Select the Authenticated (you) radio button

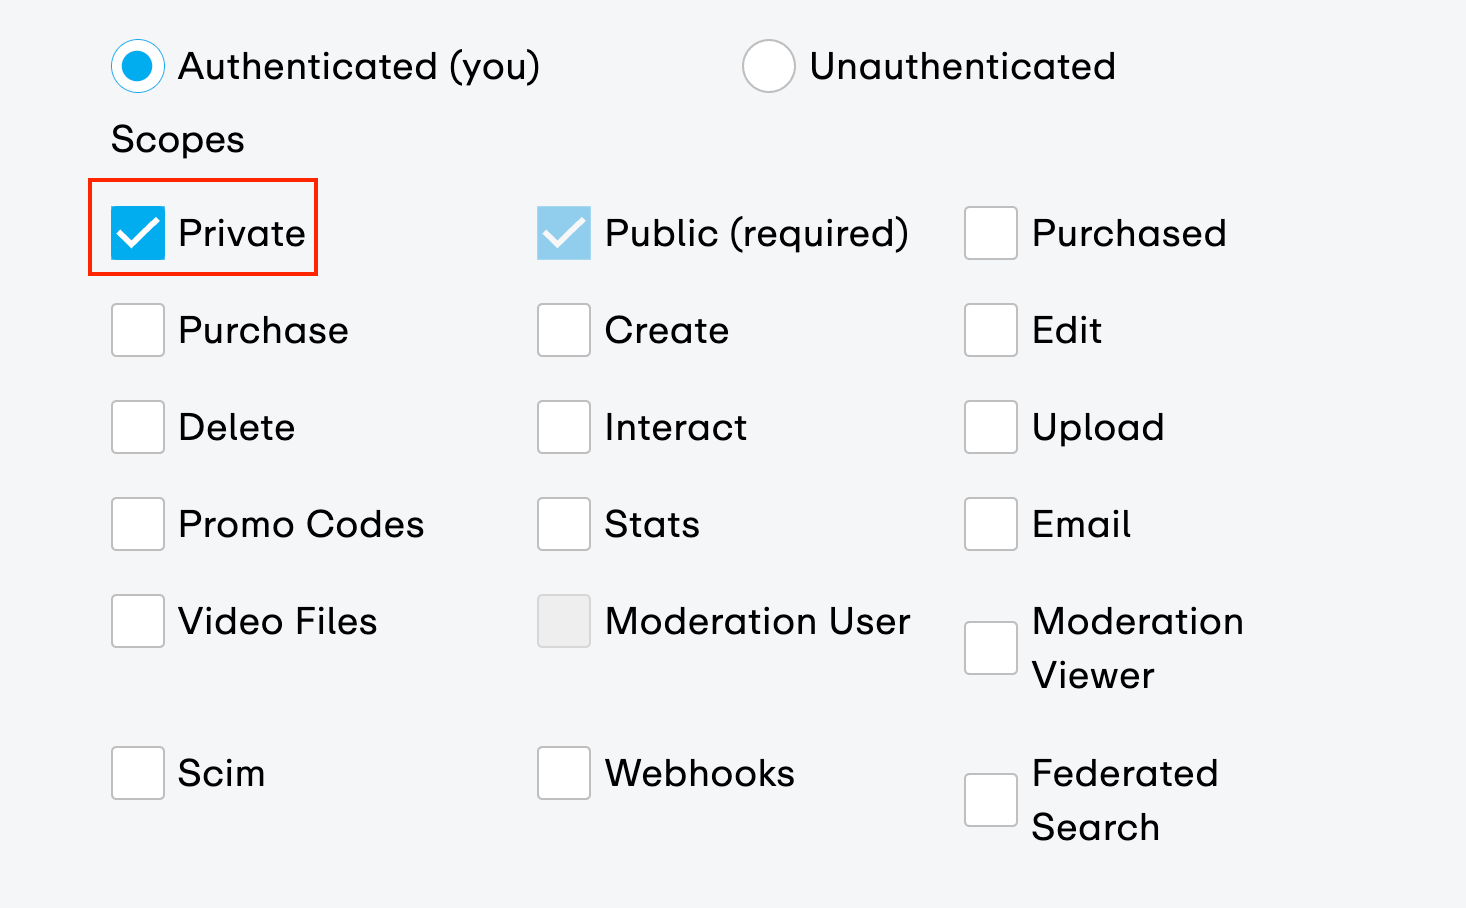[x=137, y=66]
